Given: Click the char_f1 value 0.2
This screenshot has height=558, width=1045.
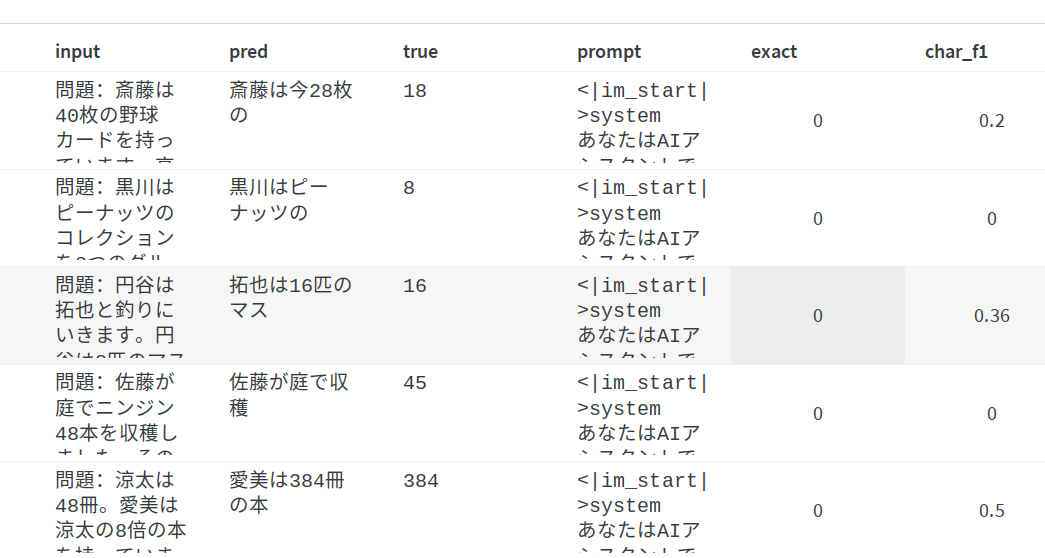Looking at the screenshot, I should [x=991, y=121].
